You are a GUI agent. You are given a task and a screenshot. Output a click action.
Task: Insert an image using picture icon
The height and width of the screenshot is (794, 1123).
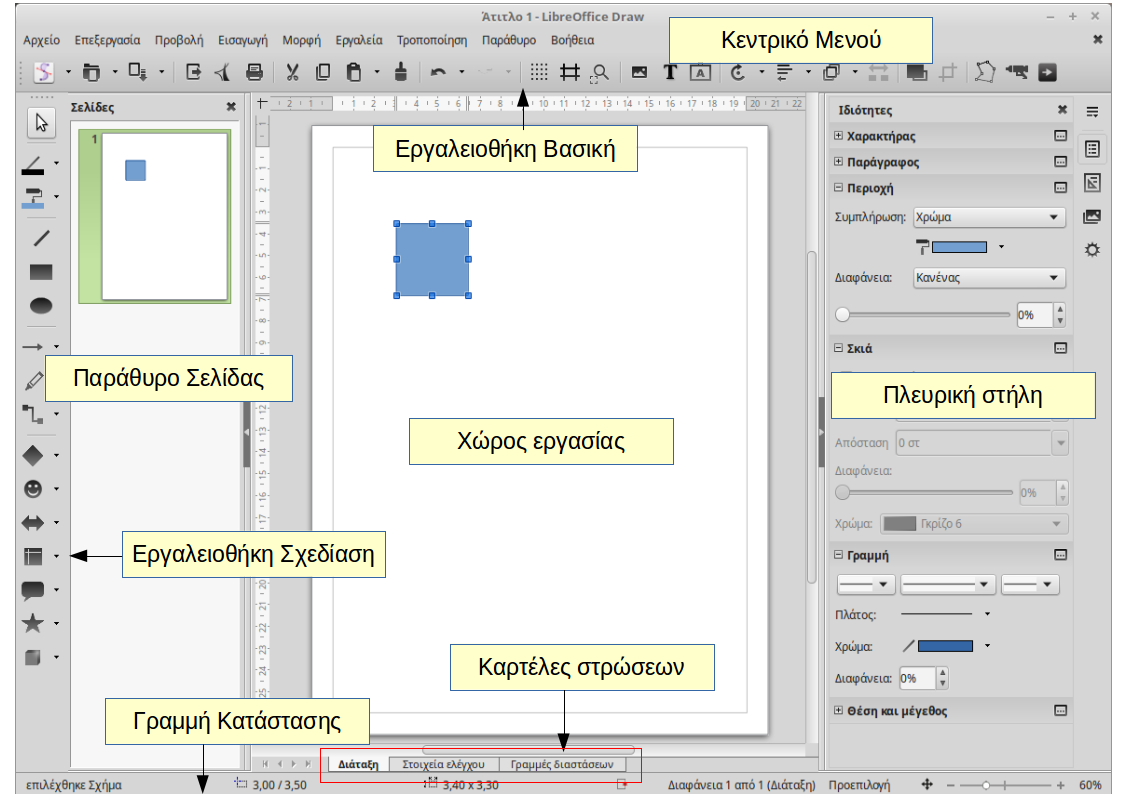639,72
